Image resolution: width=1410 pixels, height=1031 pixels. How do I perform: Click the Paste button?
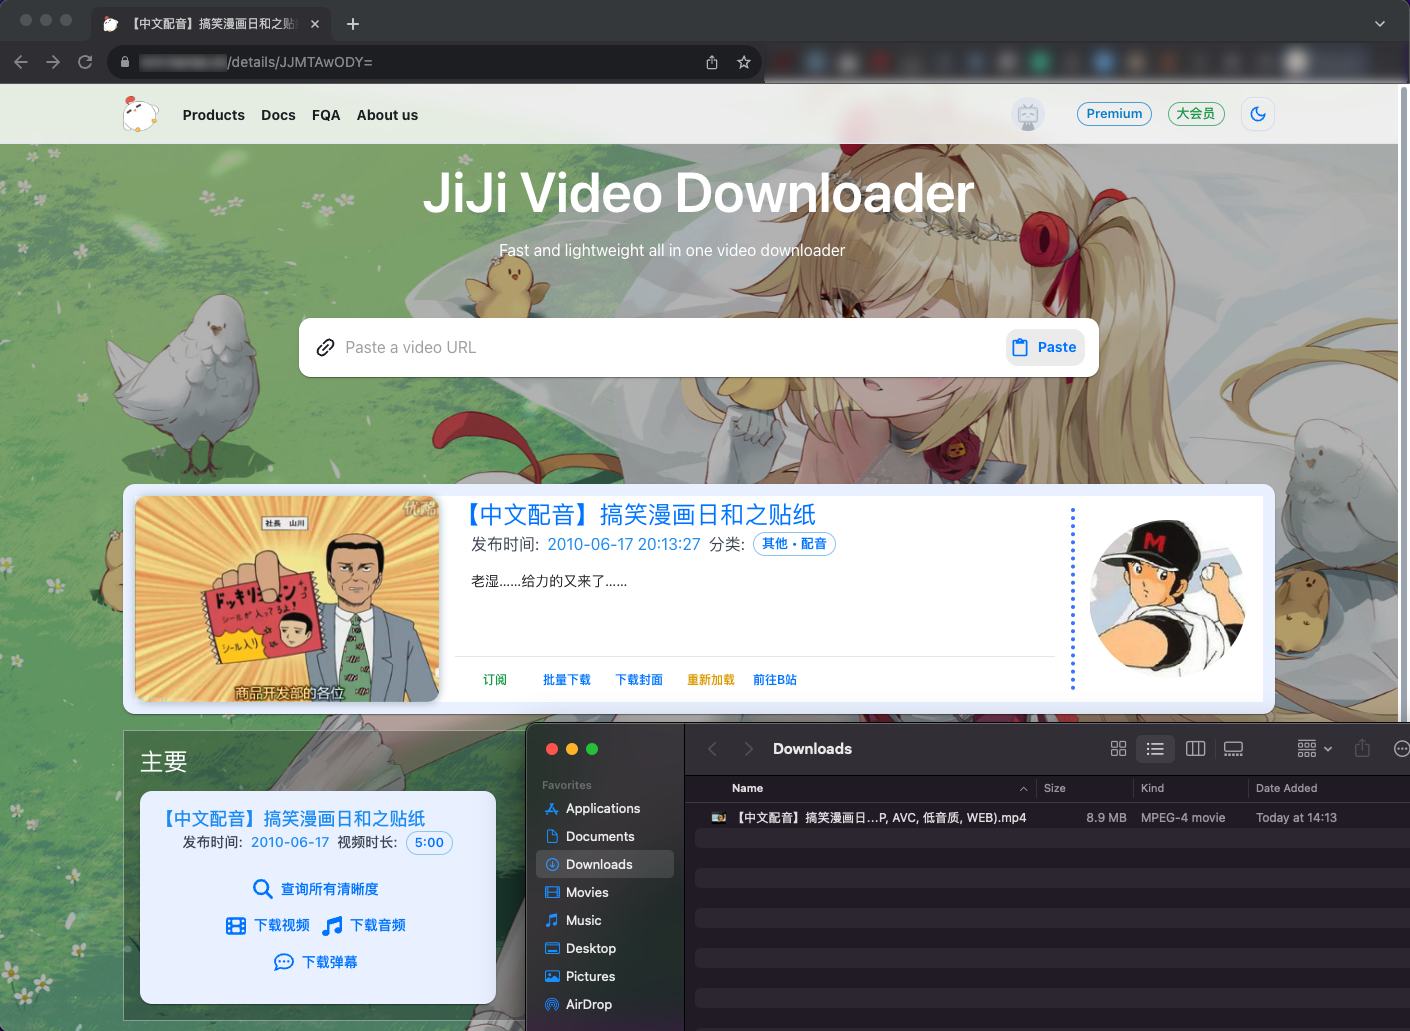pyautogui.click(x=1045, y=347)
